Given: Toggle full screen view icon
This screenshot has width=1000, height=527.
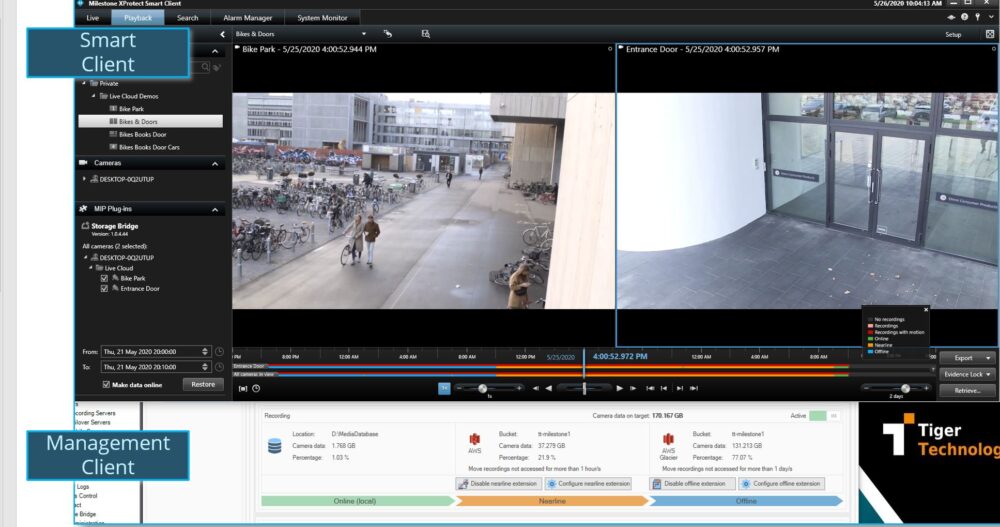Looking at the screenshot, I should [990, 34].
